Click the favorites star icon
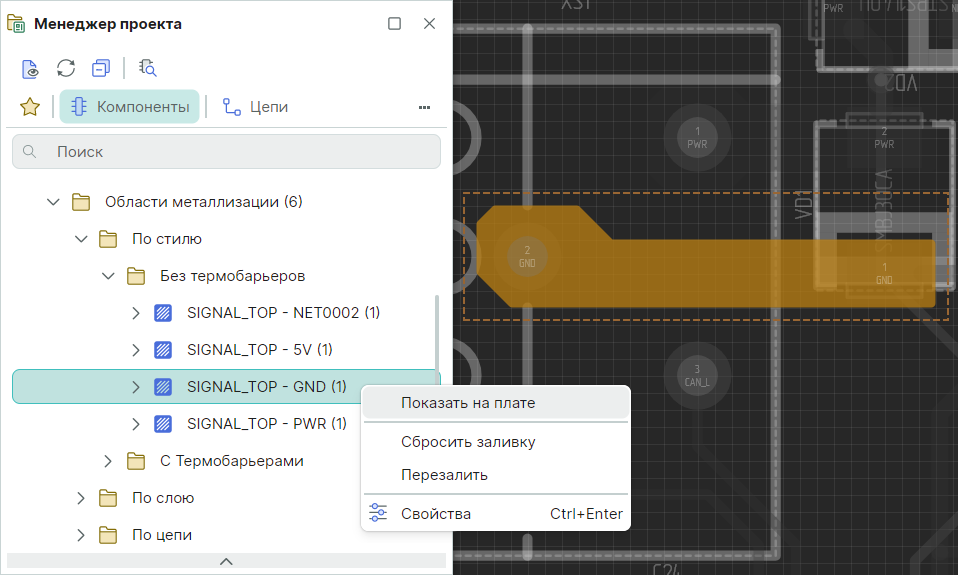Viewport: 958px width, 575px height. point(30,107)
